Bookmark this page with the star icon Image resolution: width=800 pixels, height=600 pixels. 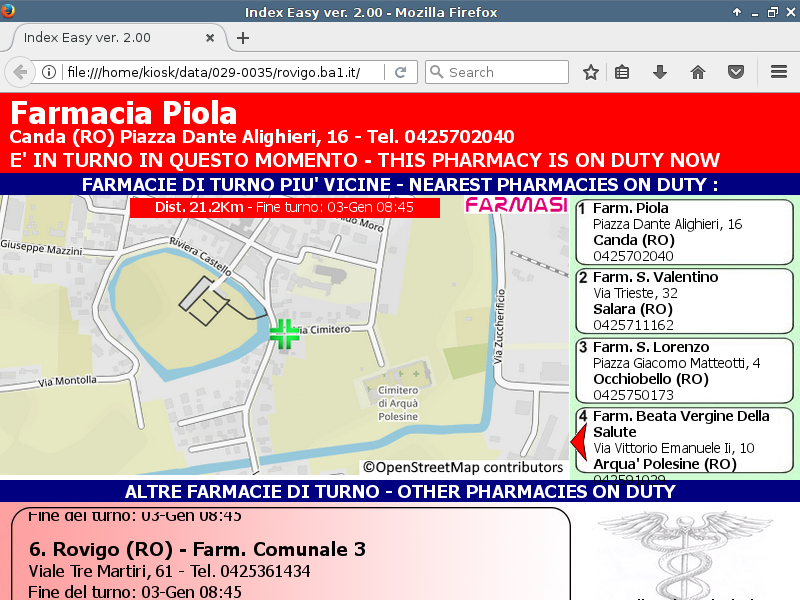591,72
